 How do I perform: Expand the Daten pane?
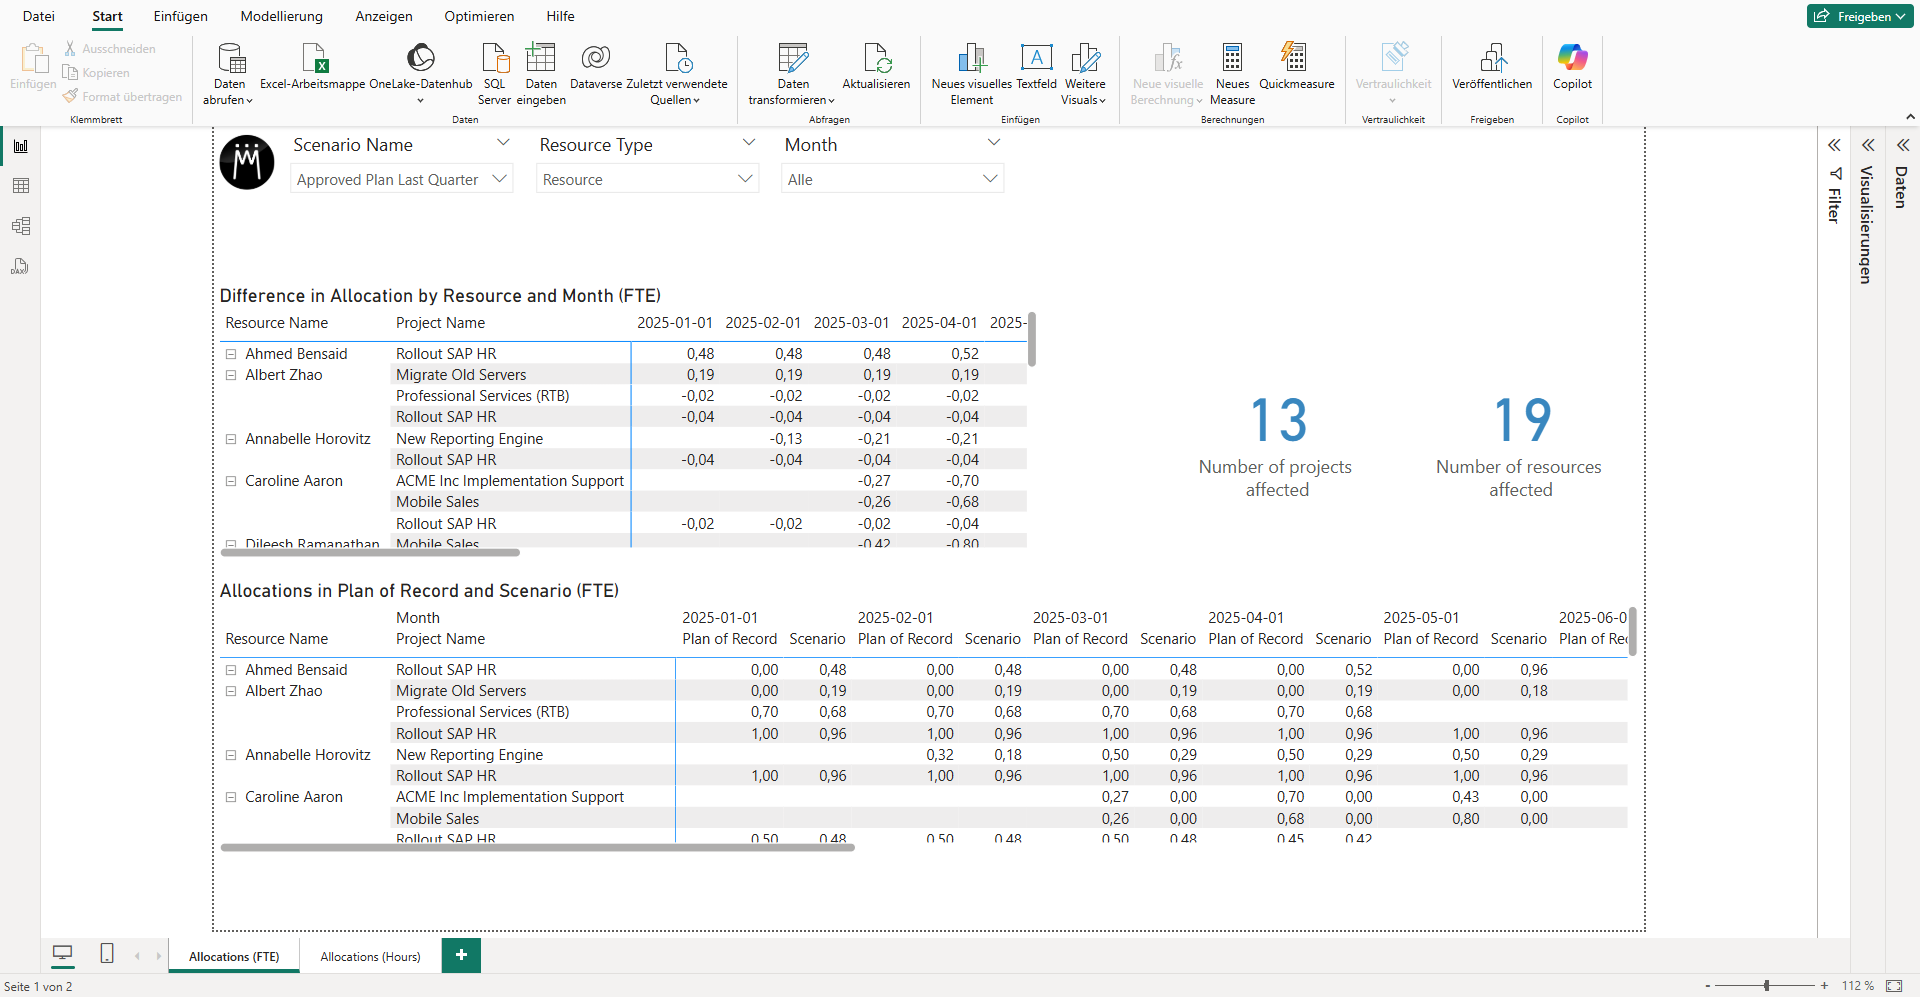1903,146
